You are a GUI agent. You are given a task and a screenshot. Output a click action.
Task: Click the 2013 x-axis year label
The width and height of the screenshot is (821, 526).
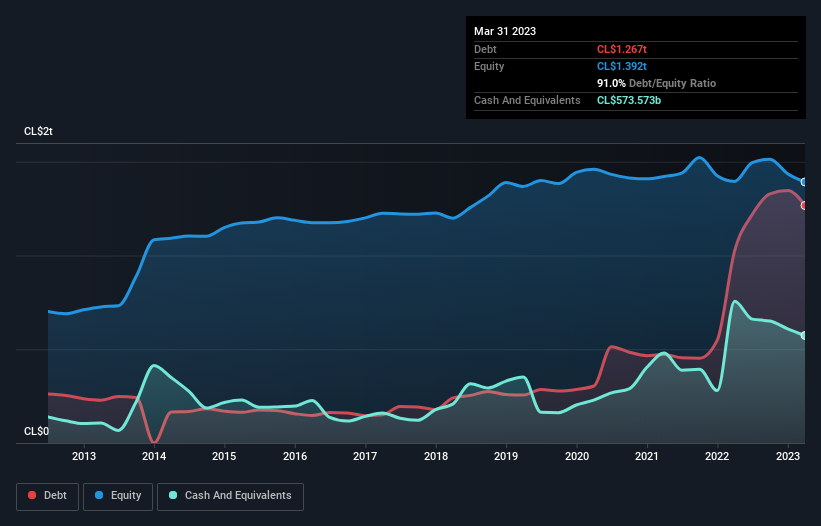[x=84, y=457]
